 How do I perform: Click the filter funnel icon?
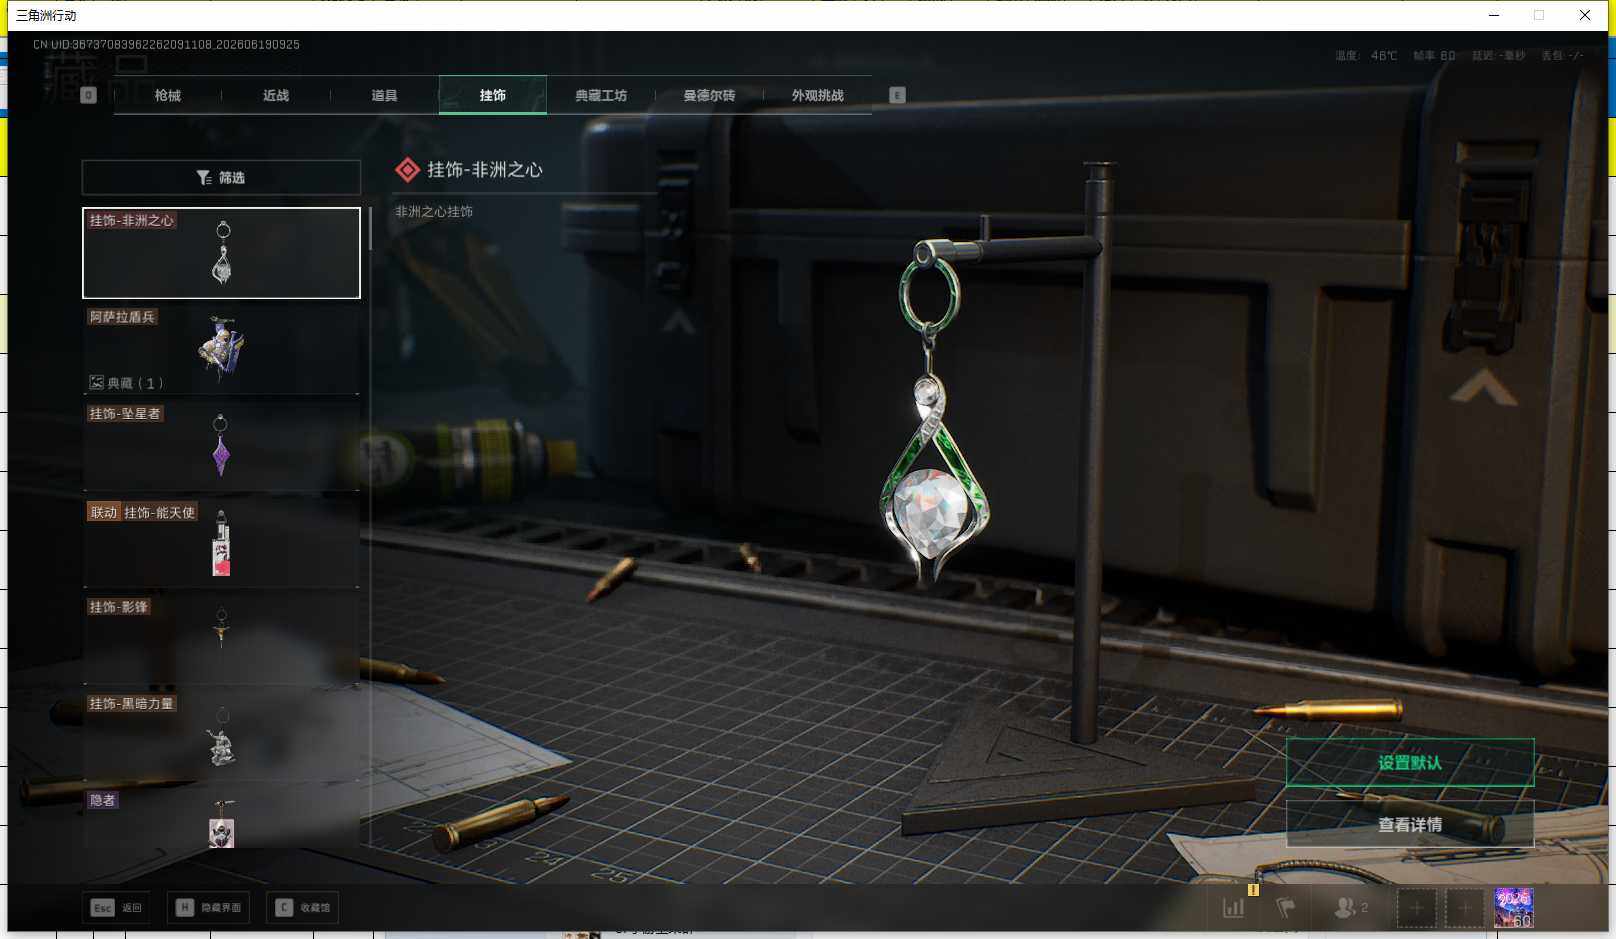coord(204,177)
